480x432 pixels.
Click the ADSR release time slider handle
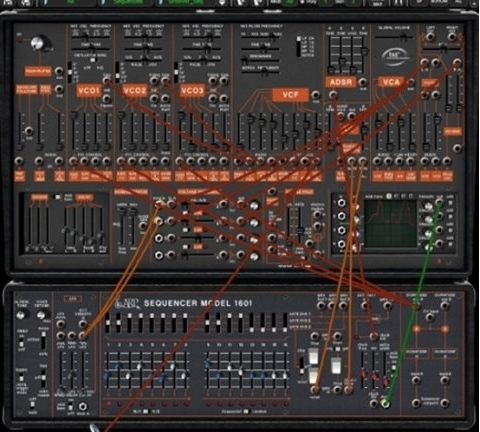(x=364, y=51)
